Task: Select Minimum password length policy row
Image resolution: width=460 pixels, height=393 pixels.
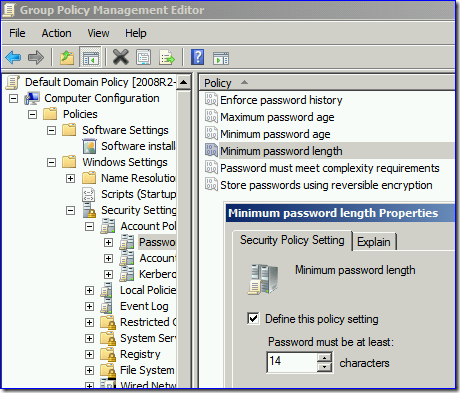Action: coord(329,151)
